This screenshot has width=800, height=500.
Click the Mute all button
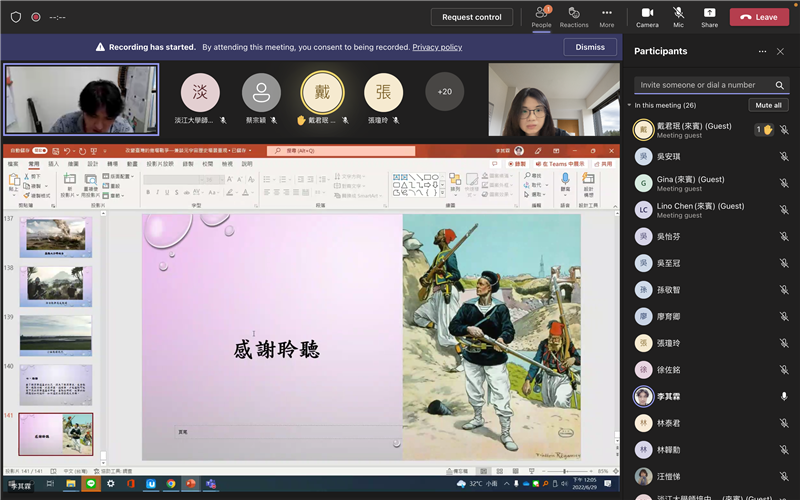768,105
